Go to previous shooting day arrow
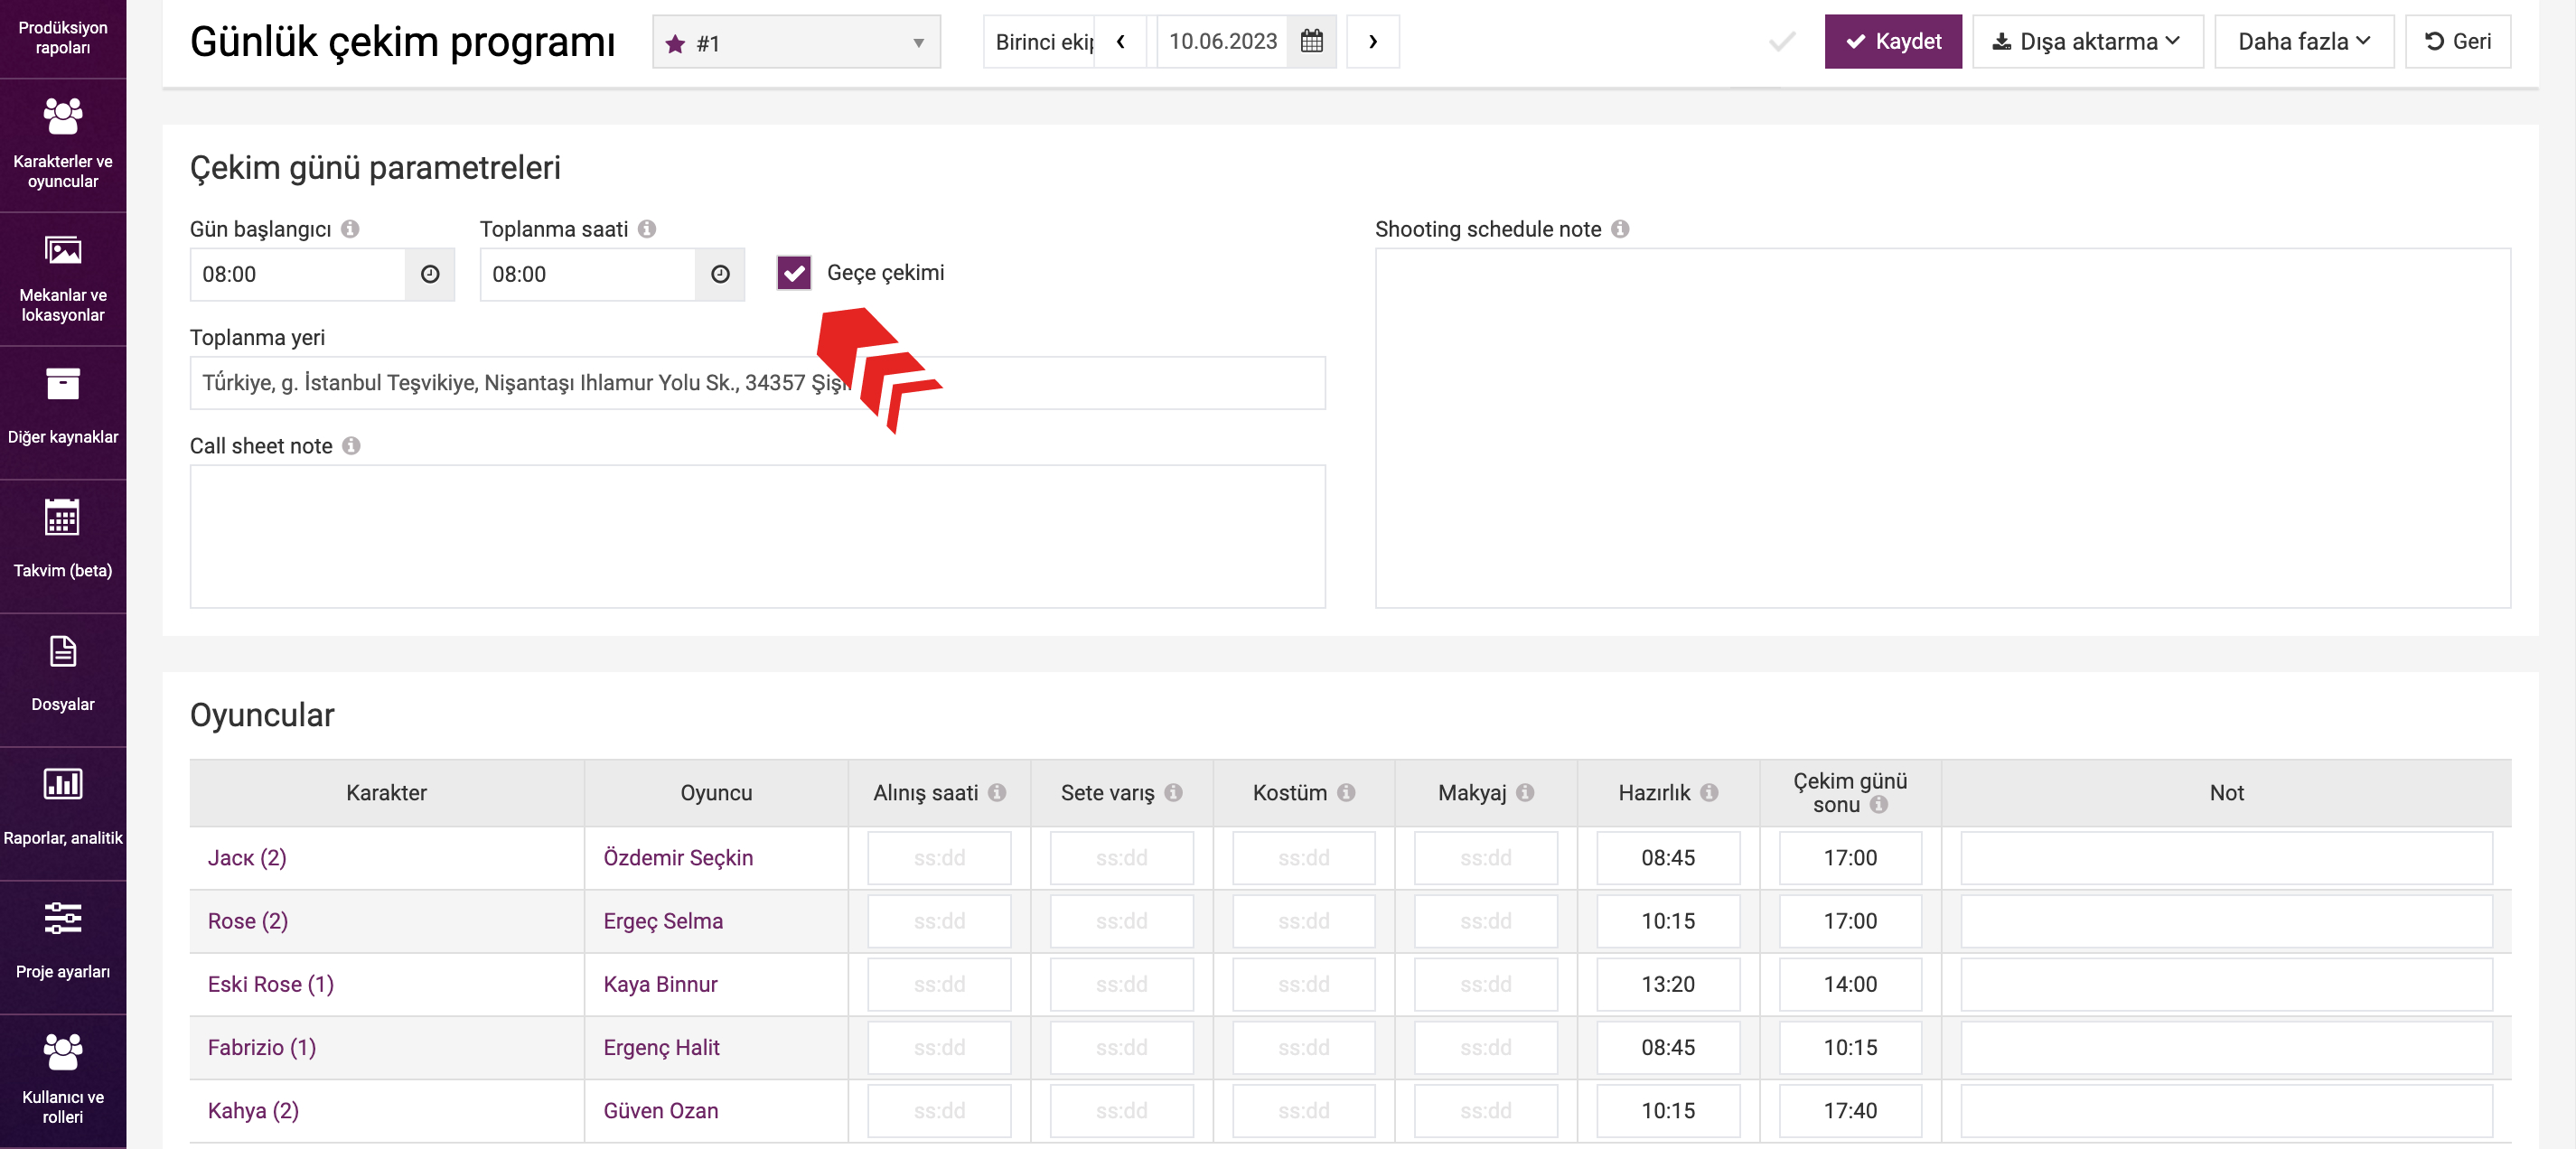 tap(1121, 42)
